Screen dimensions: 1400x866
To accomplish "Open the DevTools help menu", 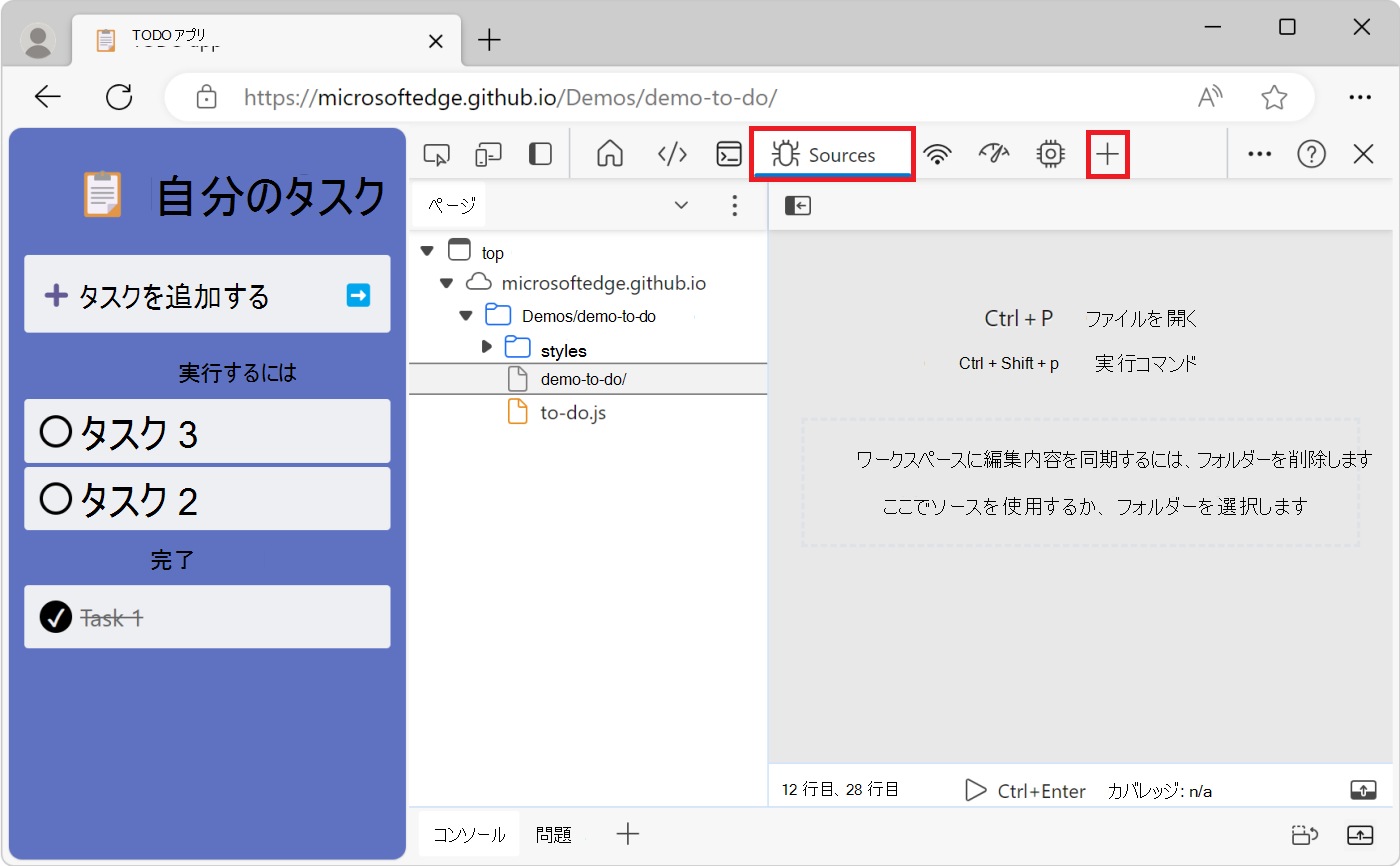I will pyautogui.click(x=1311, y=154).
